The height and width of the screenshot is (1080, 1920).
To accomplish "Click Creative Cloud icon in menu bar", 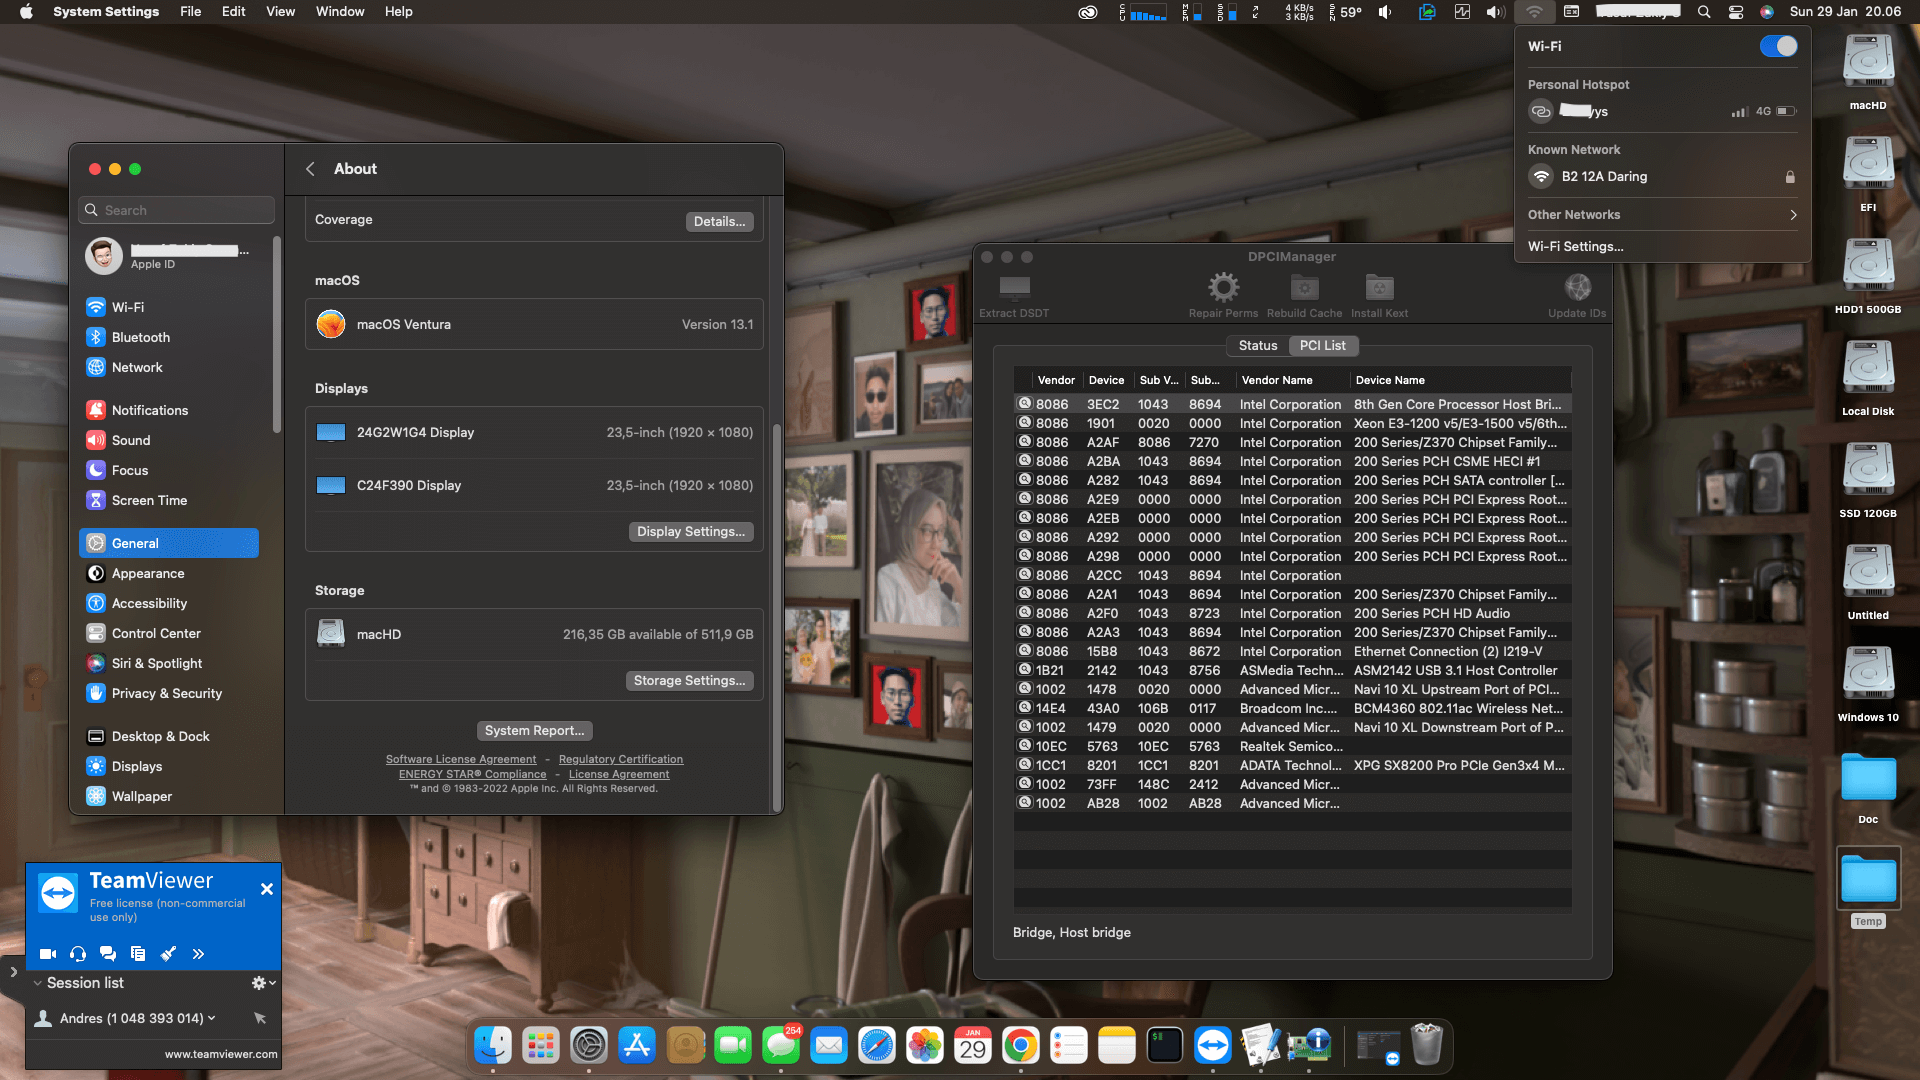I will pos(1088,12).
